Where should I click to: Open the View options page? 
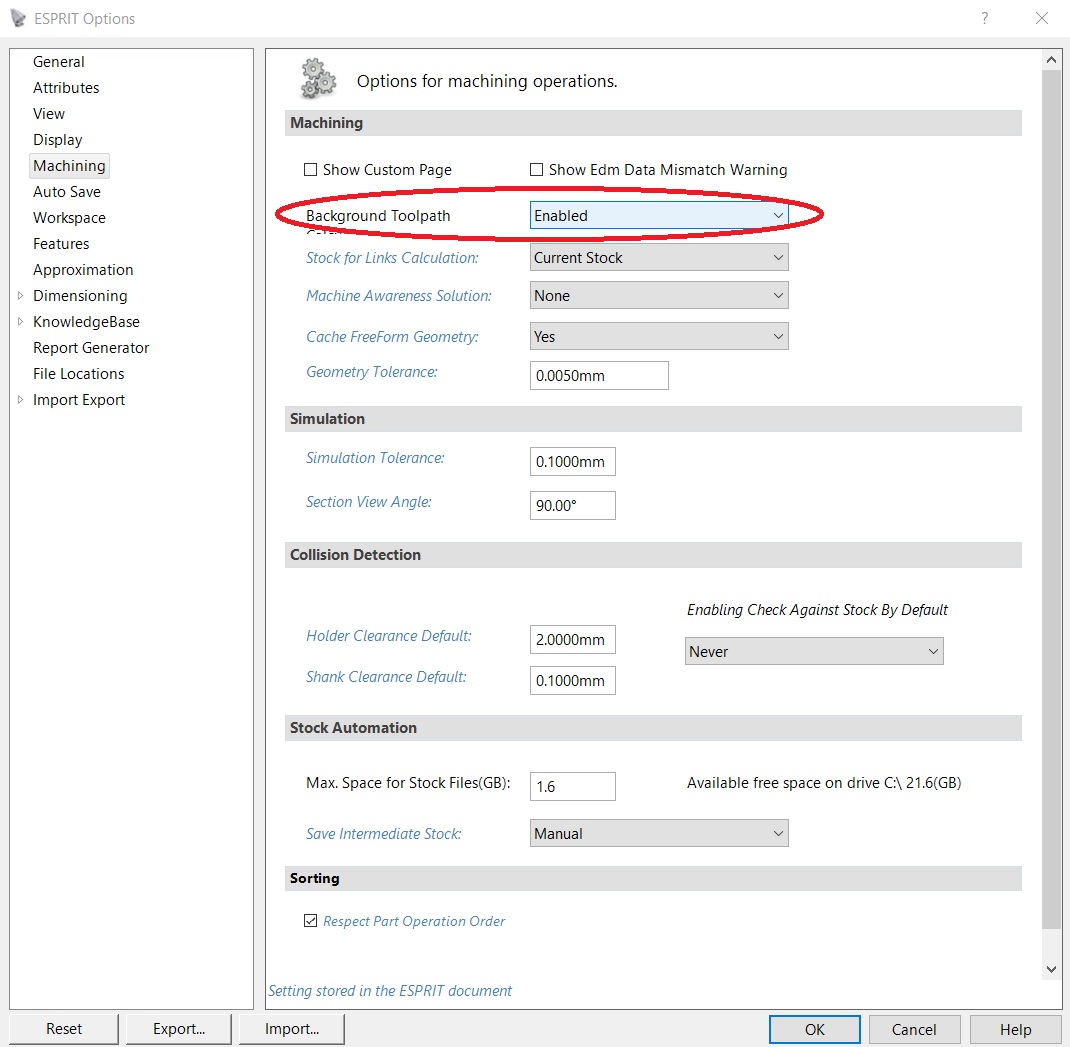[x=49, y=113]
